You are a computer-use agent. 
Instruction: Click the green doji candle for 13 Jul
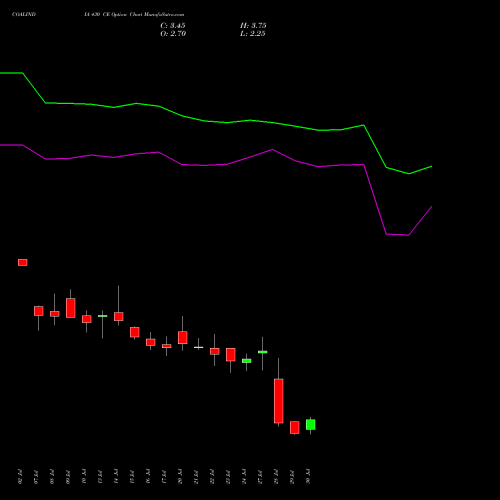click(x=103, y=316)
